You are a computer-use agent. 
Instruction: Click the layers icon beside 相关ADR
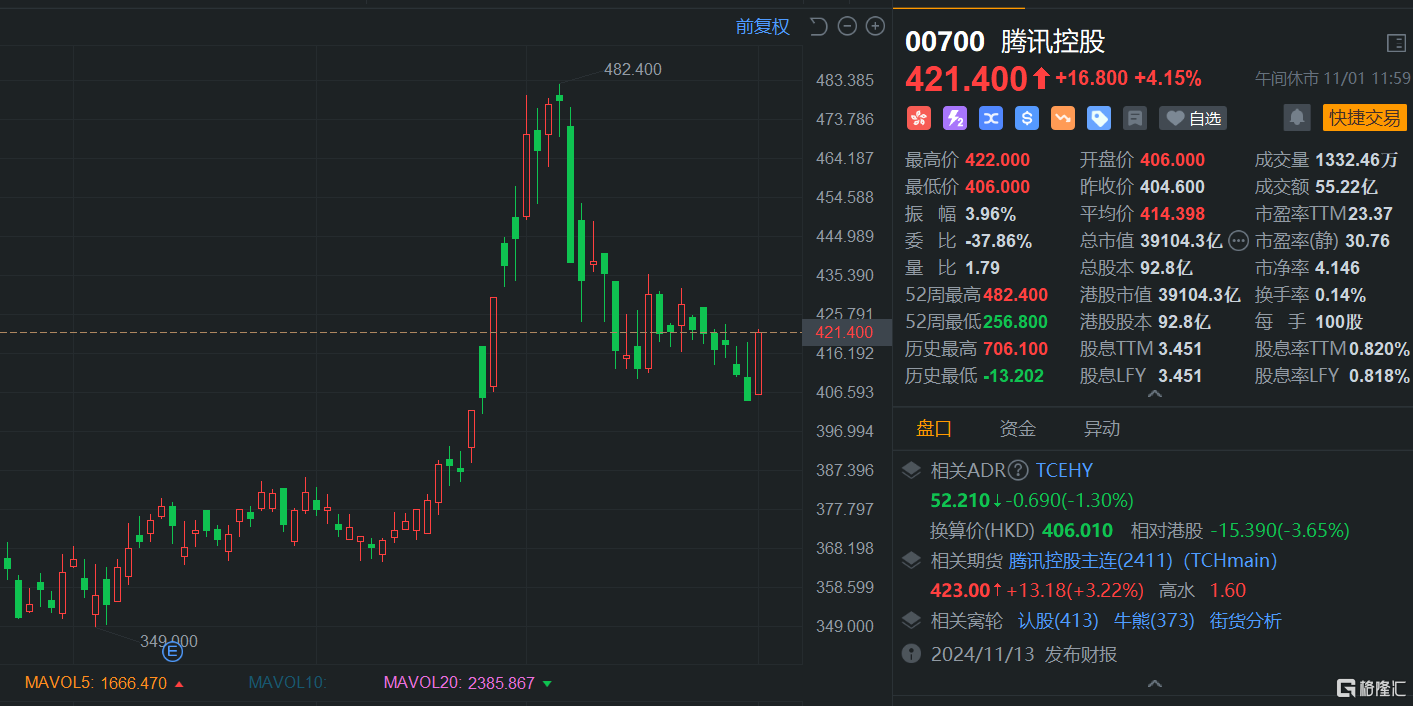[x=911, y=470]
